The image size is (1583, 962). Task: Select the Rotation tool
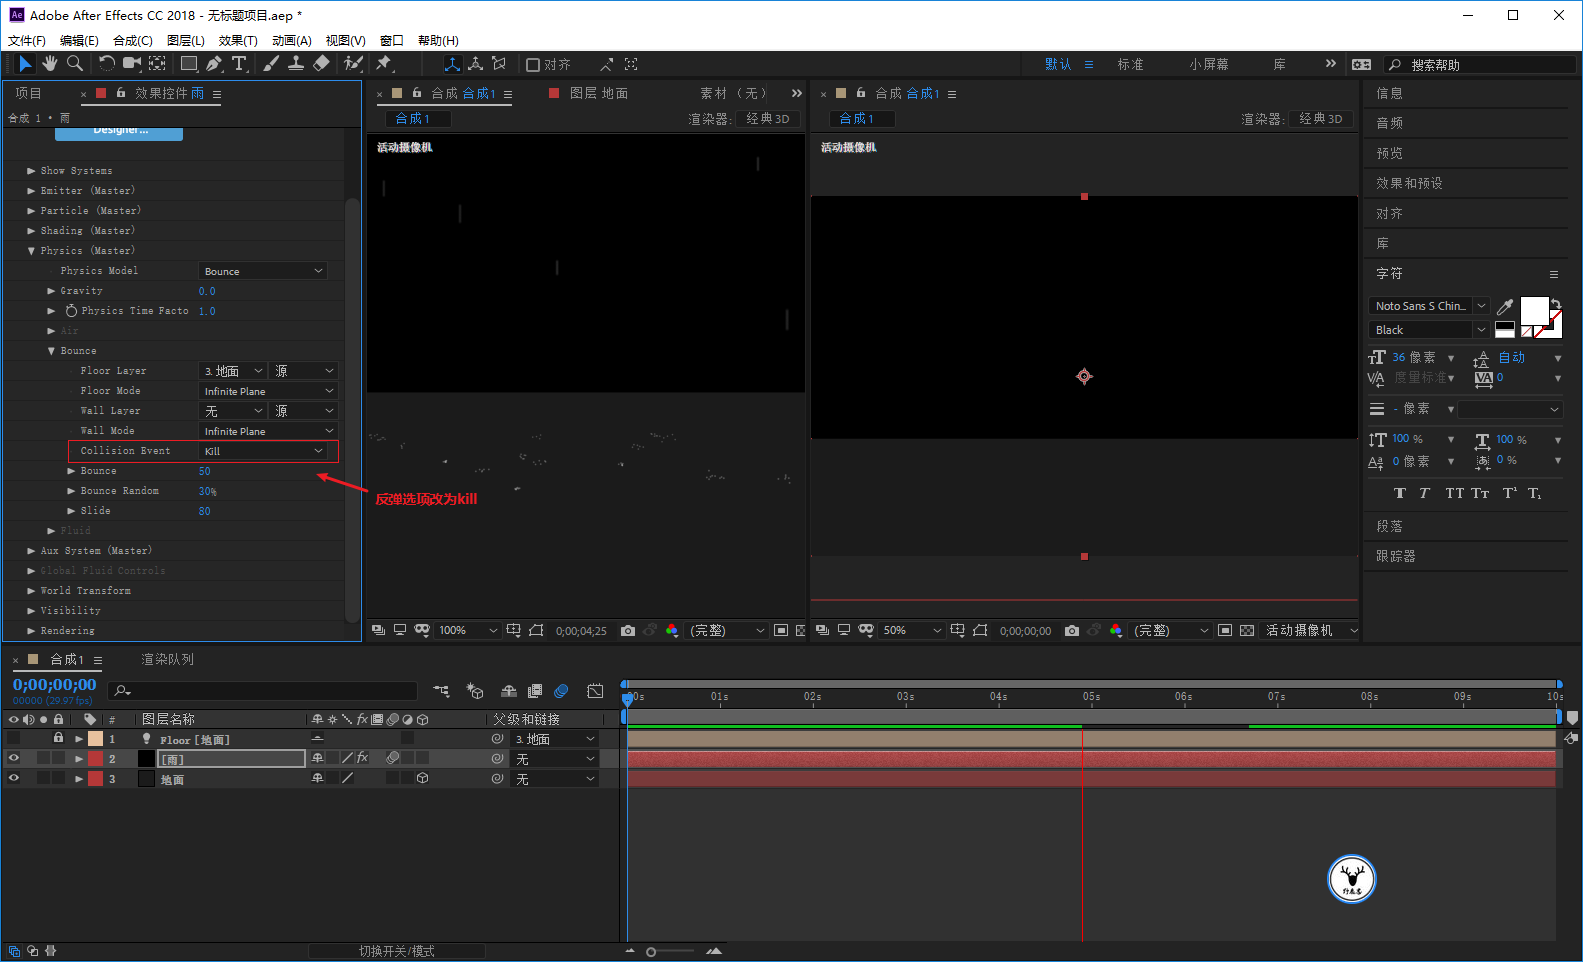(x=107, y=64)
